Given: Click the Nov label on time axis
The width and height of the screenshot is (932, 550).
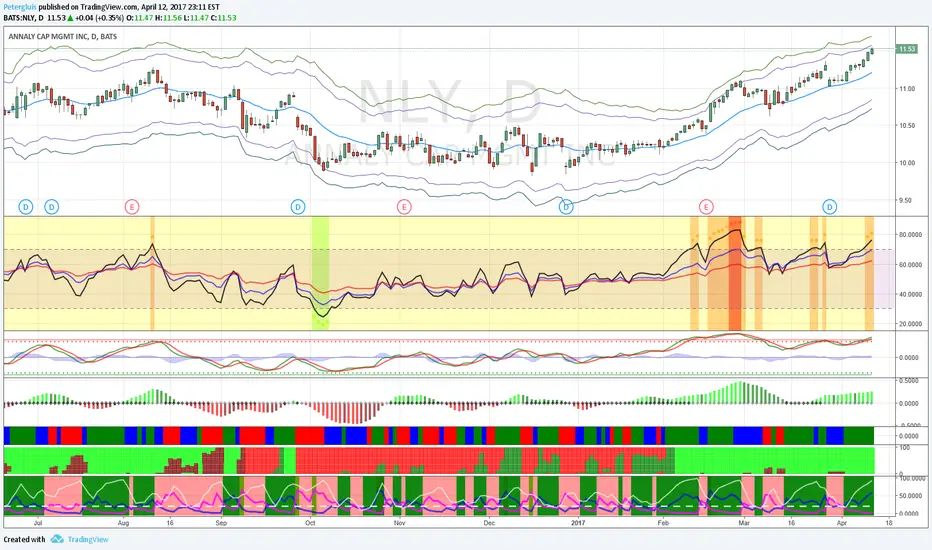Looking at the screenshot, I should click(x=399, y=523).
